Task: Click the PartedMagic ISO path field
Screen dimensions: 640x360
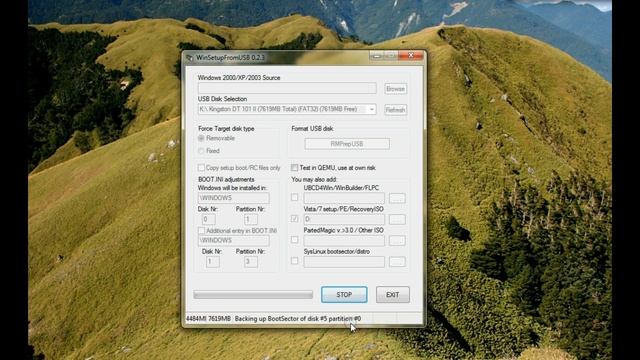Action: pos(344,240)
